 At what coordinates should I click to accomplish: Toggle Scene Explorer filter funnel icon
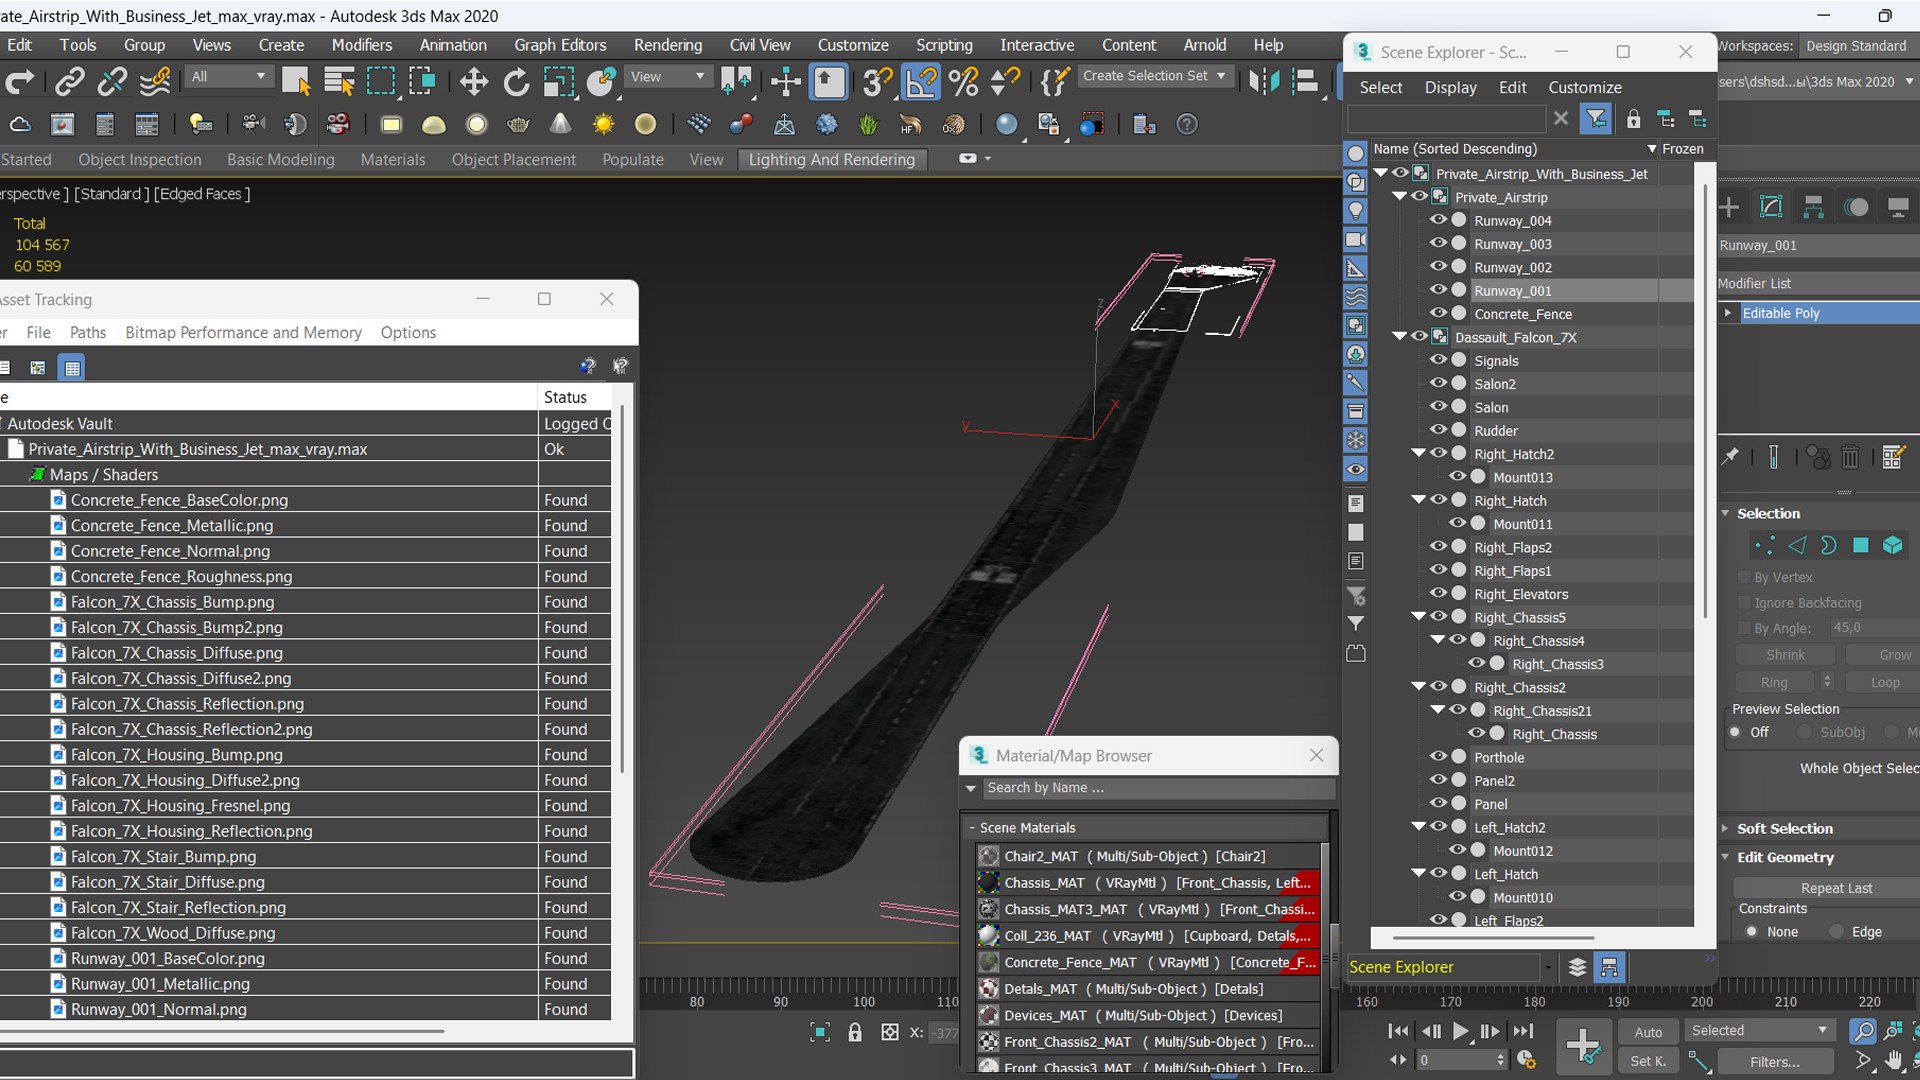point(1596,119)
